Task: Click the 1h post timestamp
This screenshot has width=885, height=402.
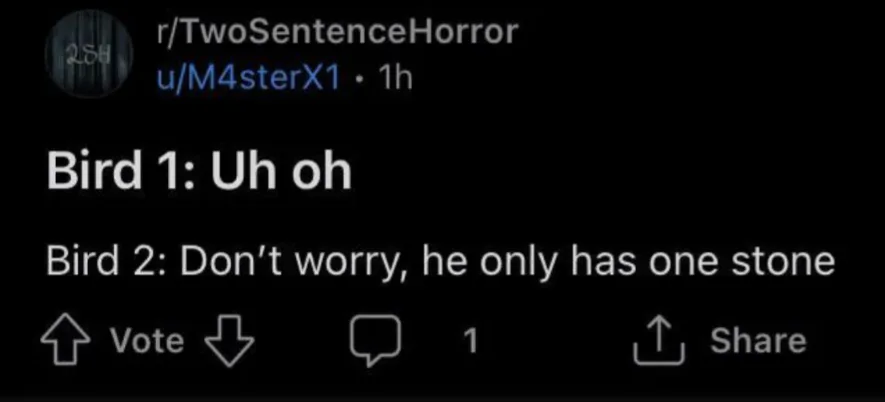Action: (x=395, y=78)
